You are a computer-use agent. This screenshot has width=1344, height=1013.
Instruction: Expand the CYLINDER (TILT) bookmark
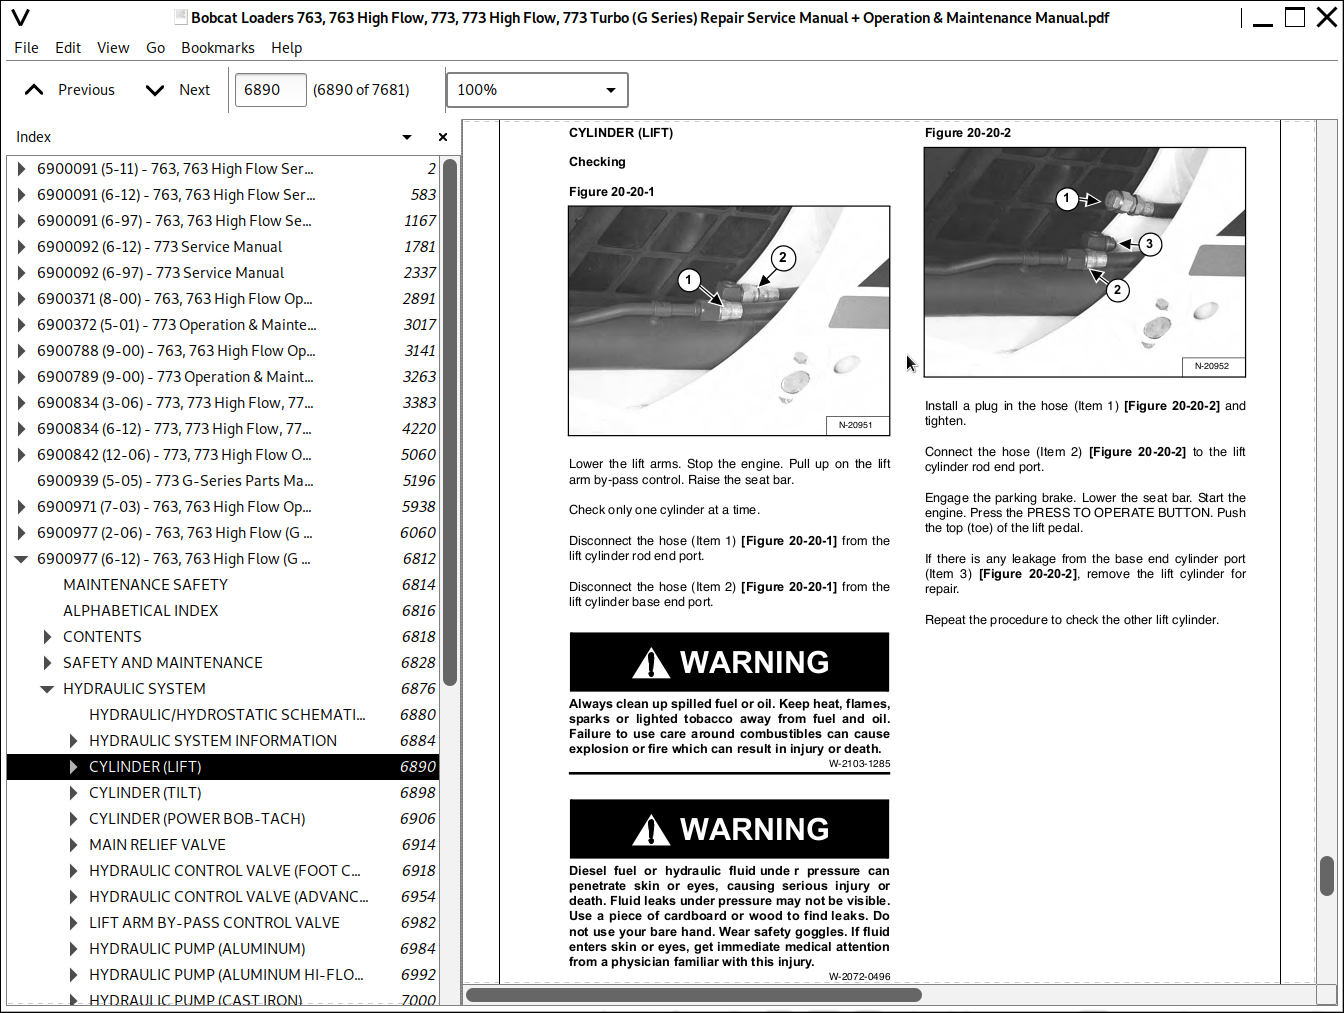(73, 793)
